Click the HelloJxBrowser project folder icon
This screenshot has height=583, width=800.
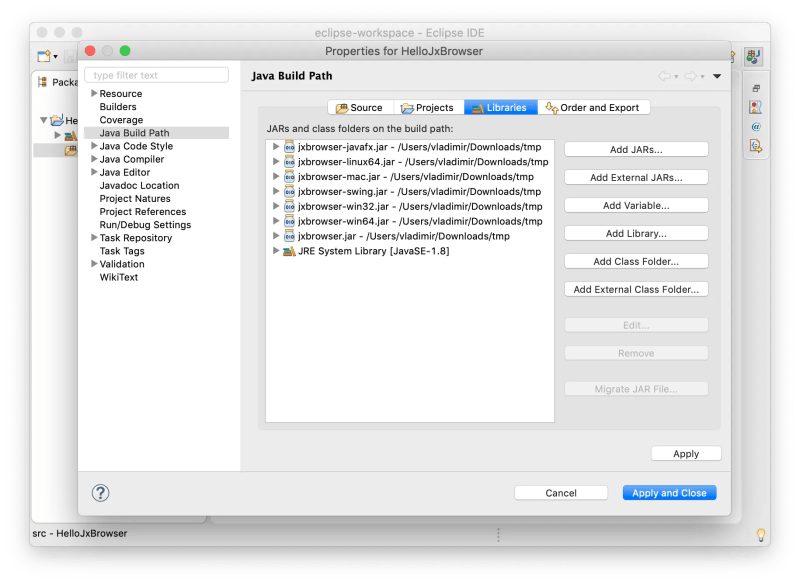point(57,120)
